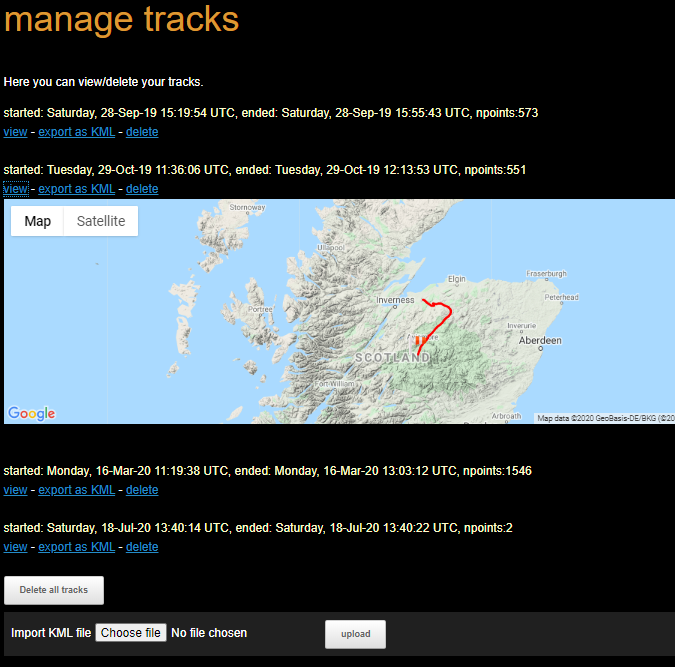Click the red track line on the map
The height and width of the screenshot is (667, 675).
(x=446, y=313)
